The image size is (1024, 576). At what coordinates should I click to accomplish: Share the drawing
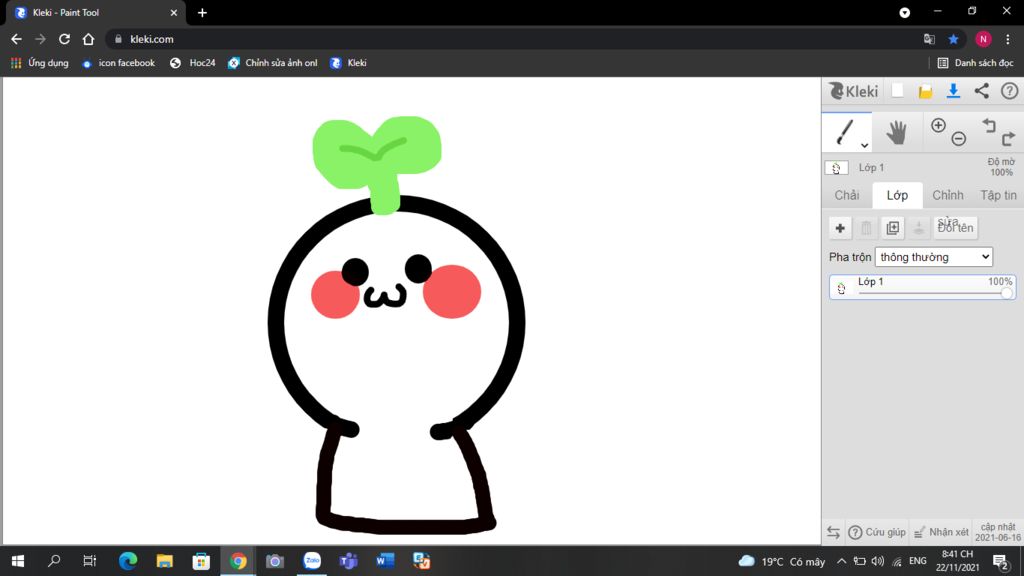(x=981, y=91)
